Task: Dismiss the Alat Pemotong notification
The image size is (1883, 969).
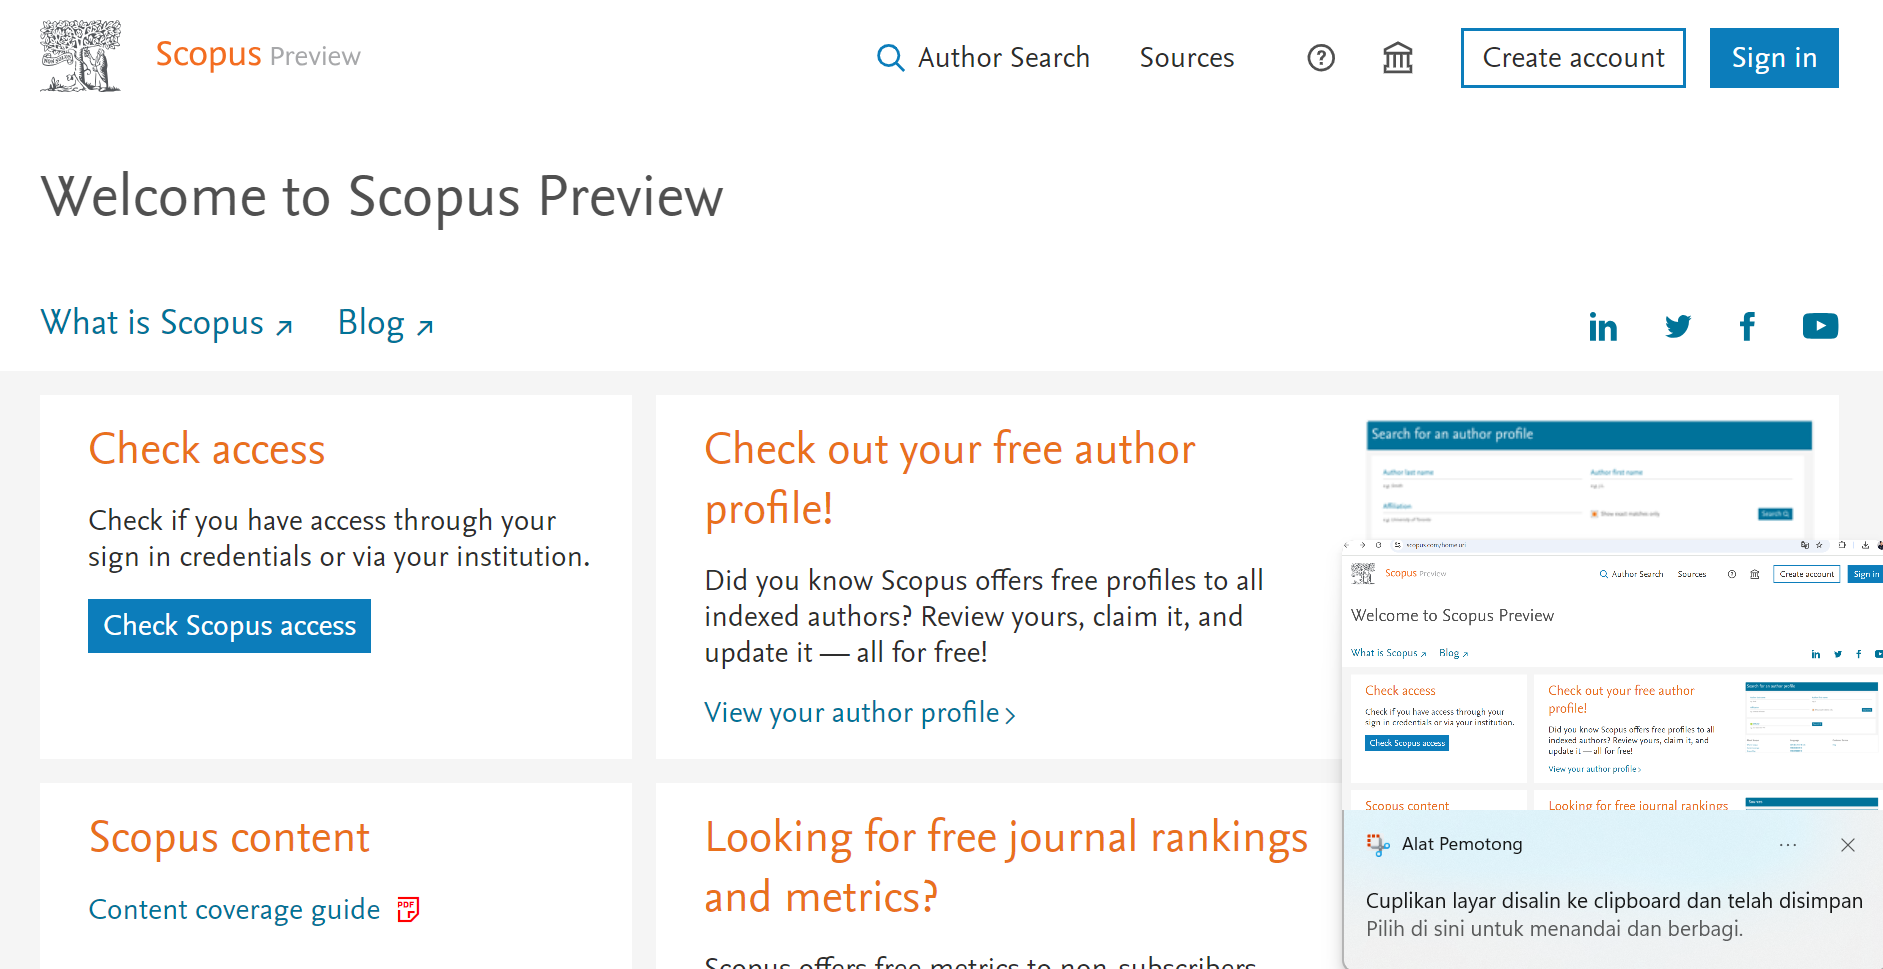Action: point(1847,845)
